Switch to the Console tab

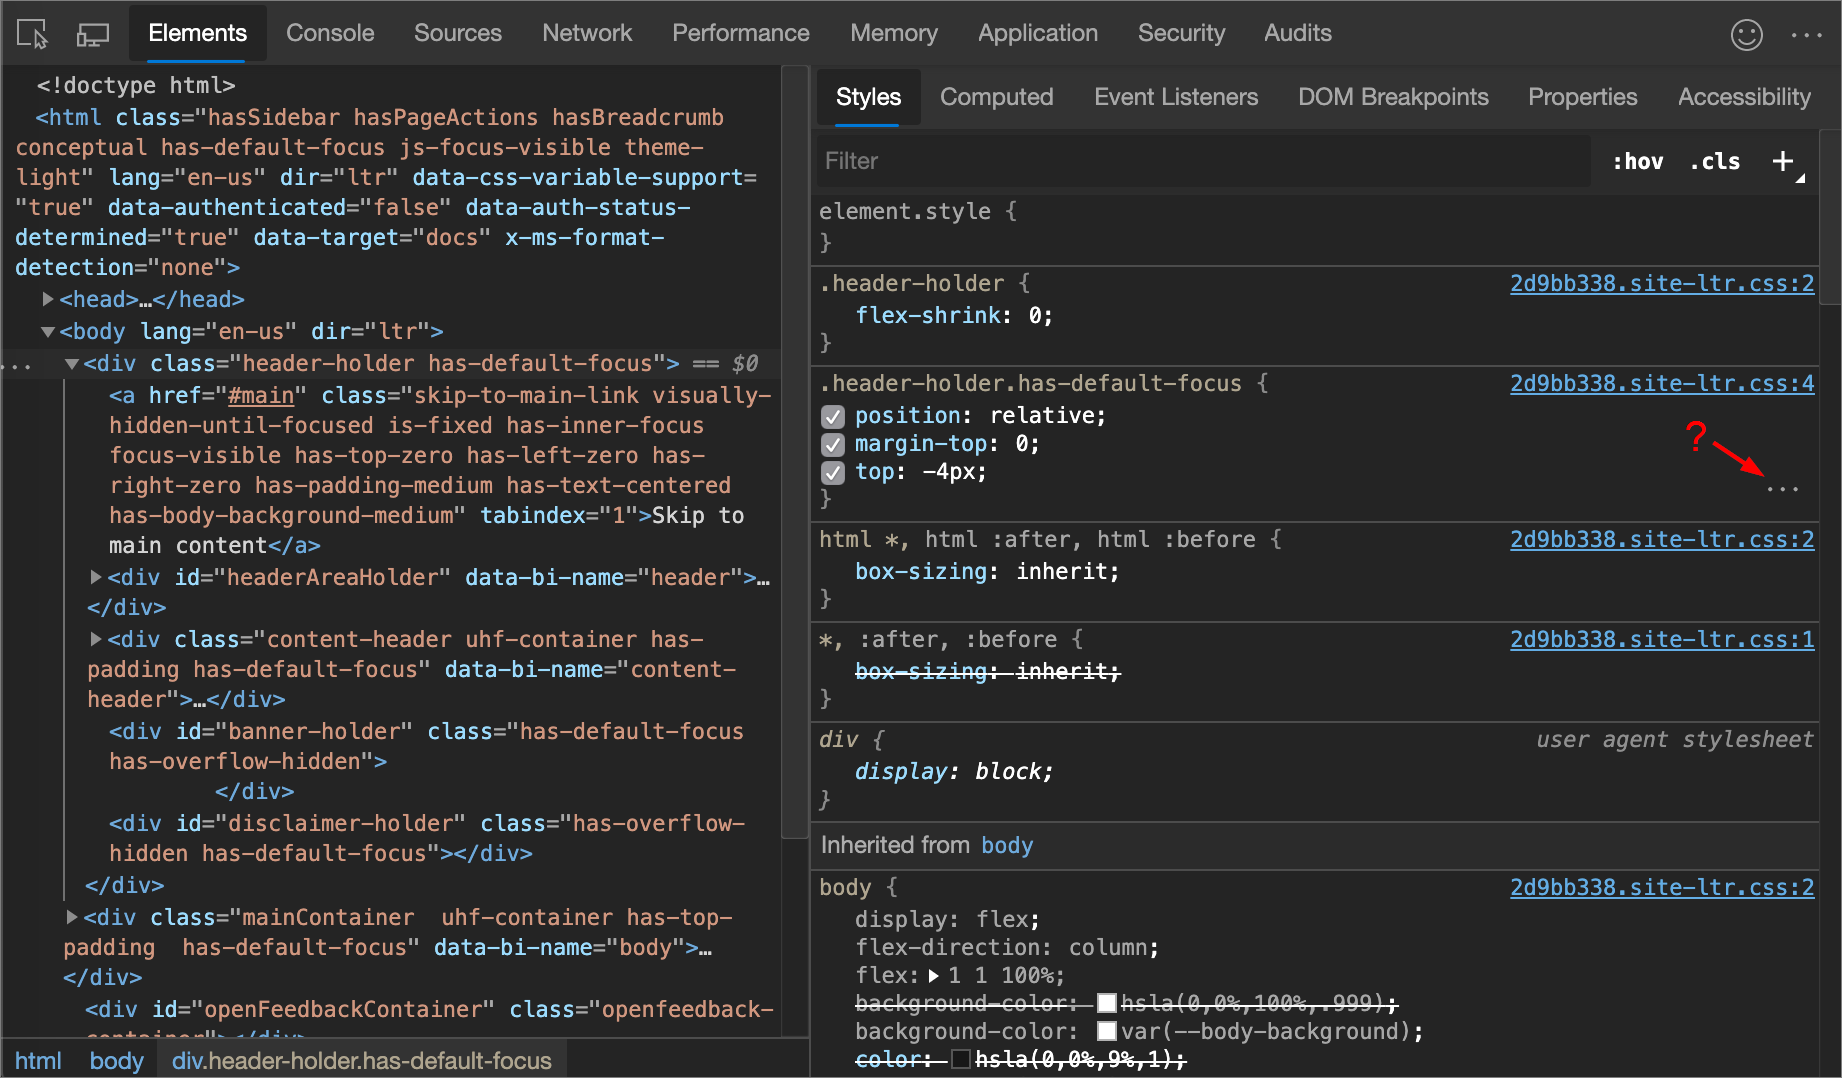[329, 33]
